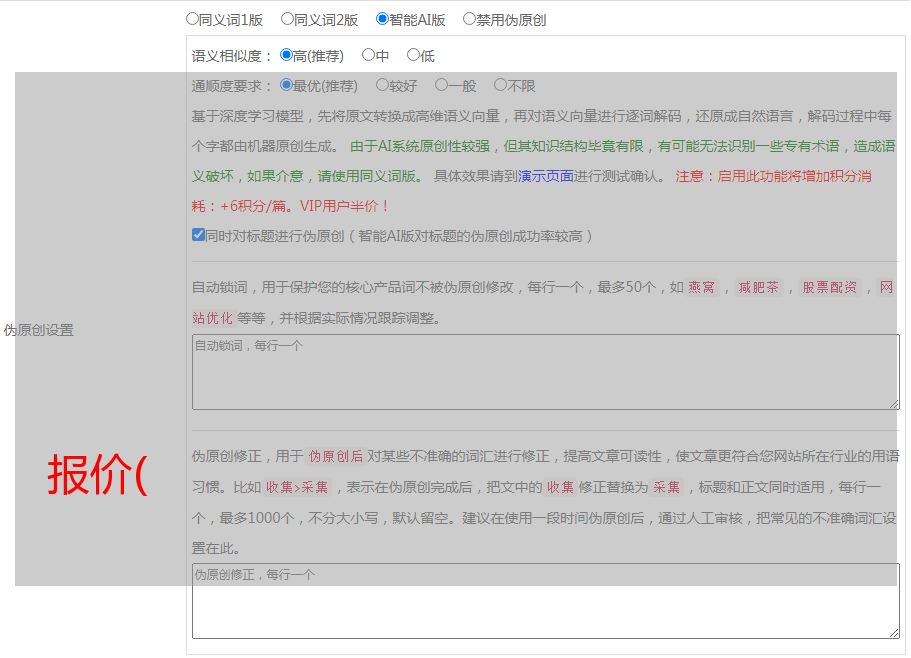The image size is (911, 658).
Task: Select 一般 fluency requirement
Action: (441, 86)
